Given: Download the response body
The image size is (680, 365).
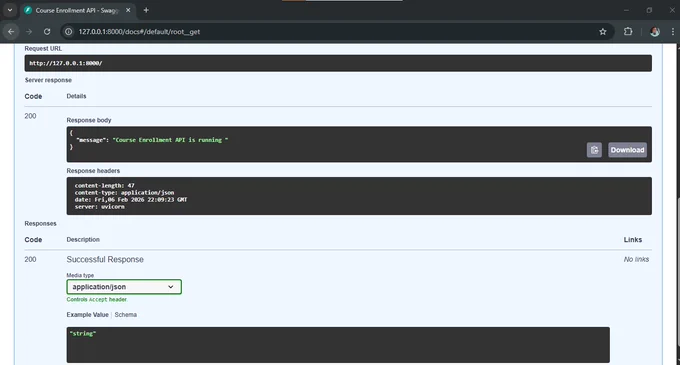Looking at the screenshot, I should coord(627,150).
